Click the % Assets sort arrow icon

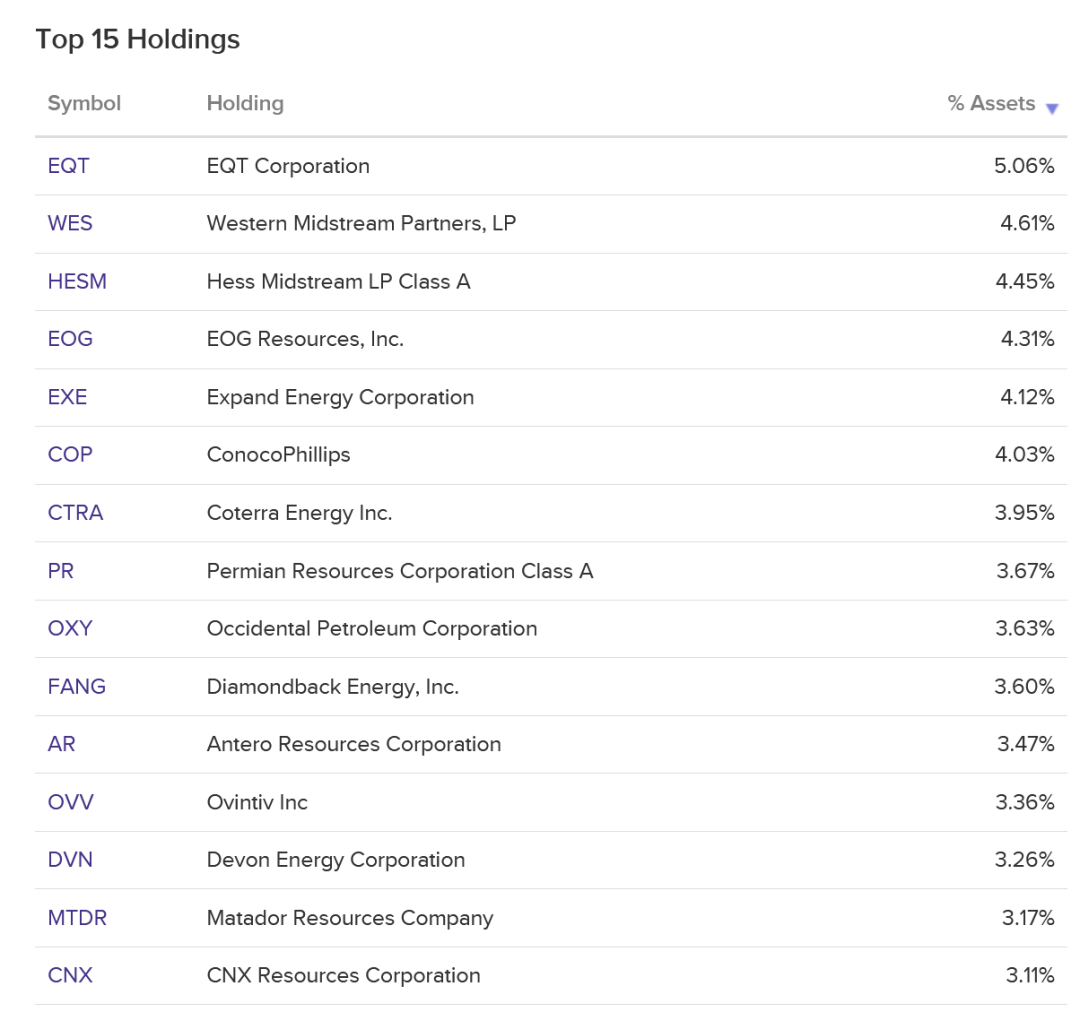click(1052, 109)
